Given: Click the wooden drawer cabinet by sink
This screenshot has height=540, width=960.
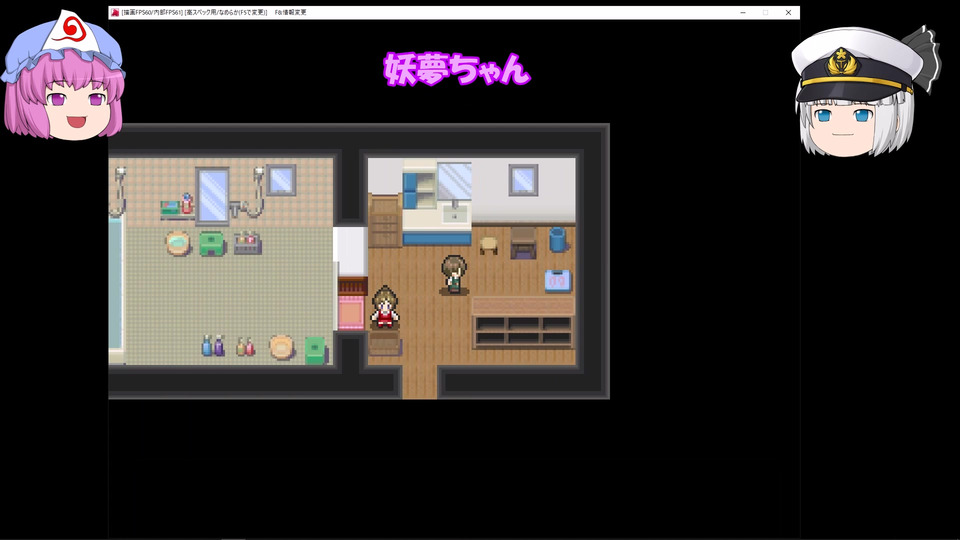Looking at the screenshot, I should pos(385,222).
